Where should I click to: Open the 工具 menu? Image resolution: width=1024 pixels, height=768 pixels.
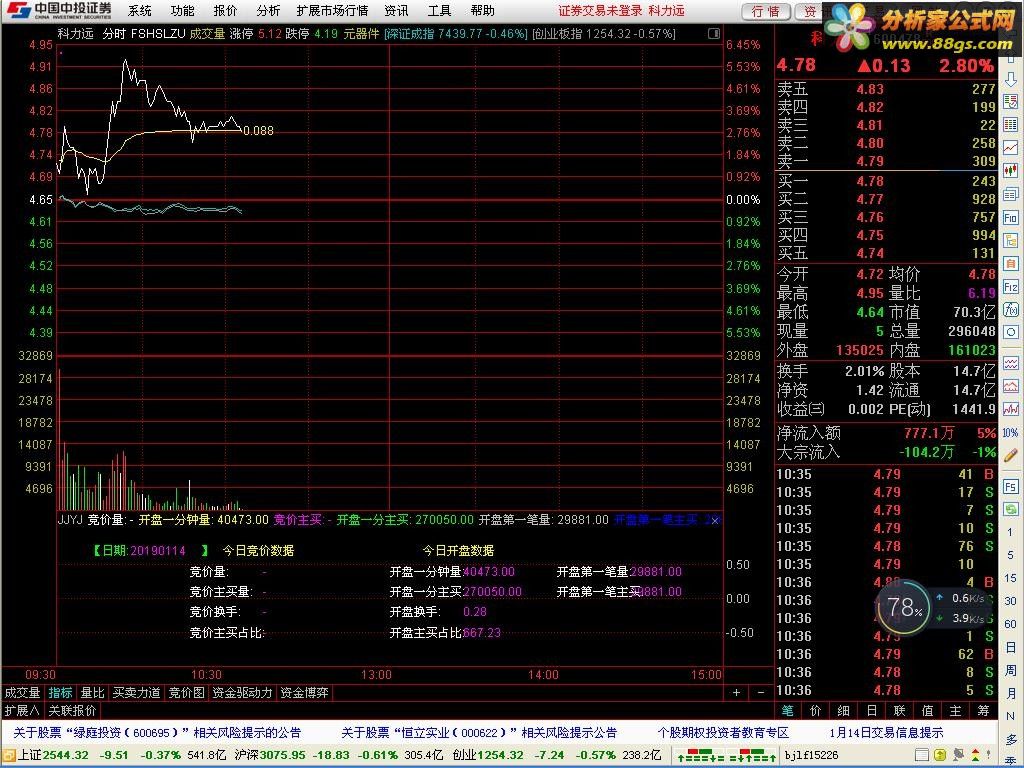tap(439, 10)
